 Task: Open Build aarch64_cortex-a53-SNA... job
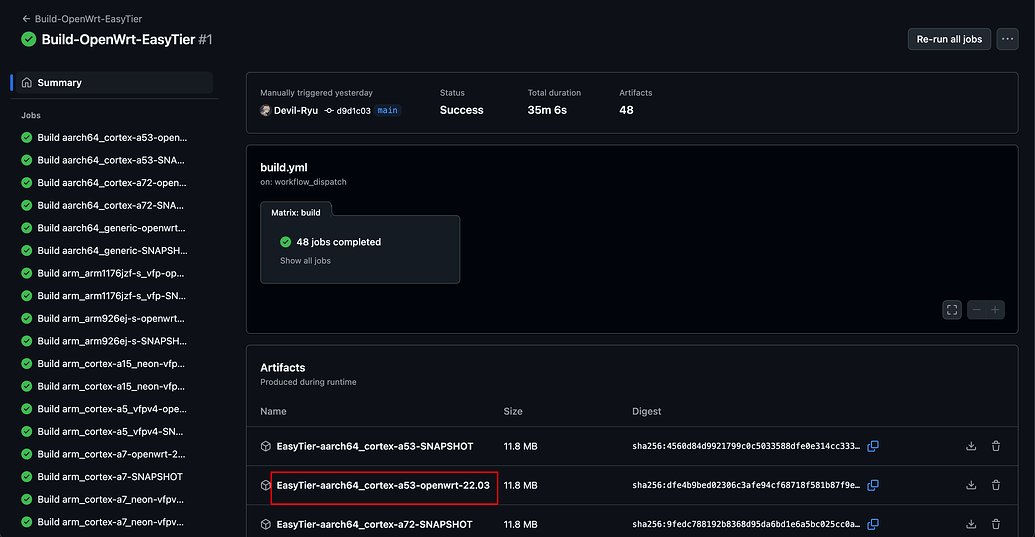click(103, 160)
